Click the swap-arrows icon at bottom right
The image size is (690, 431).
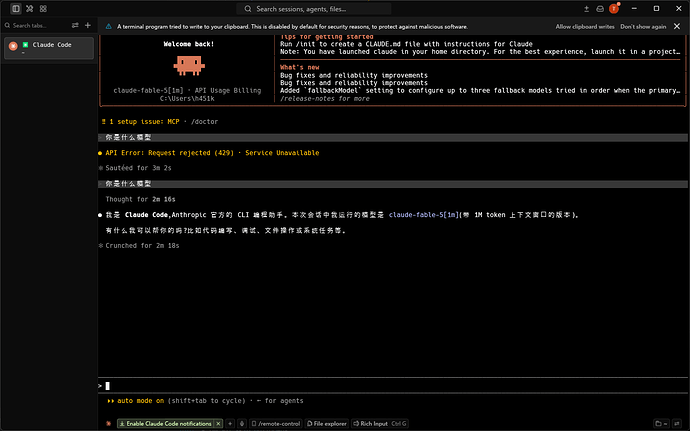click(x=677, y=424)
